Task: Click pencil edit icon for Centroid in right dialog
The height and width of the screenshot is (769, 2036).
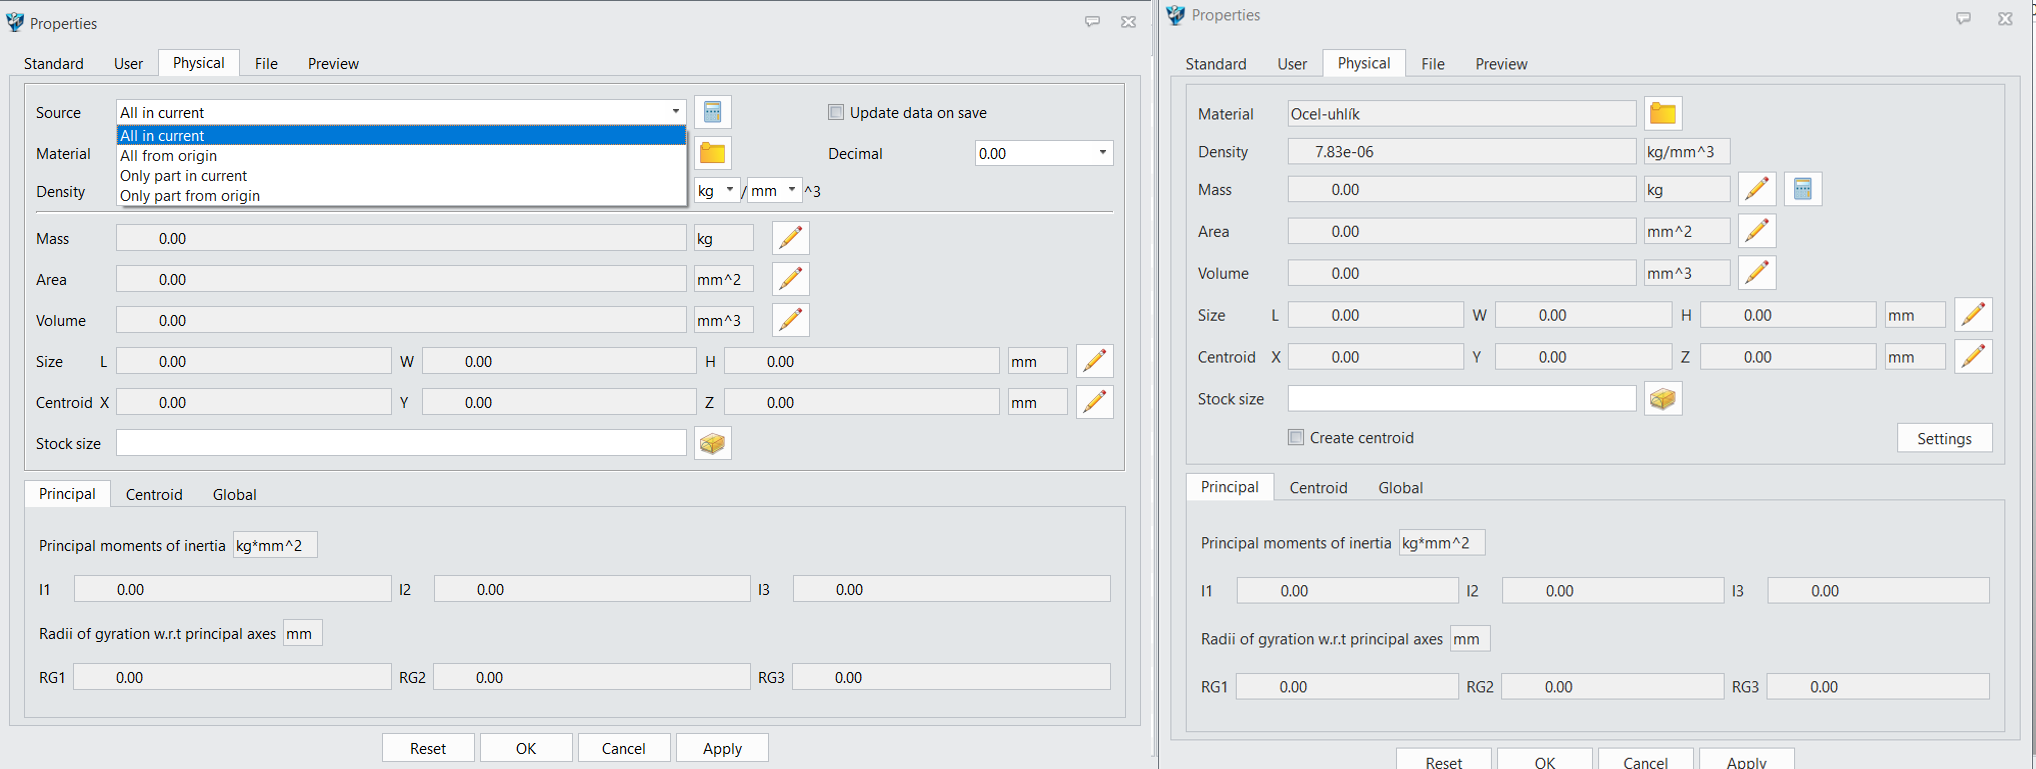Action: pos(1972,357)
